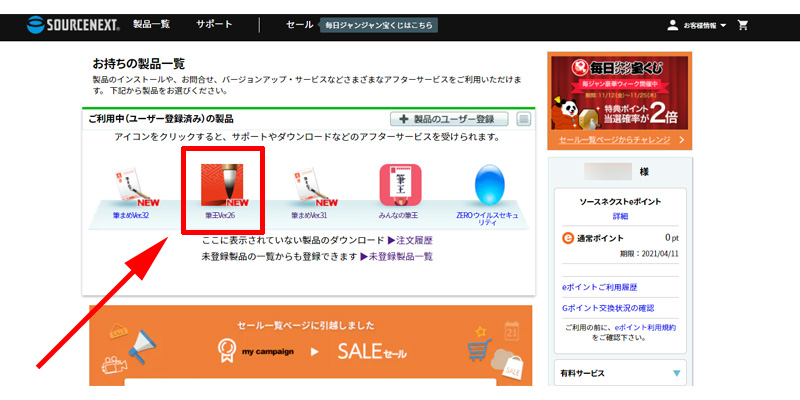Click the orange SALEセール banner
The width and height of the screenshot is (800, 400).
310,346
